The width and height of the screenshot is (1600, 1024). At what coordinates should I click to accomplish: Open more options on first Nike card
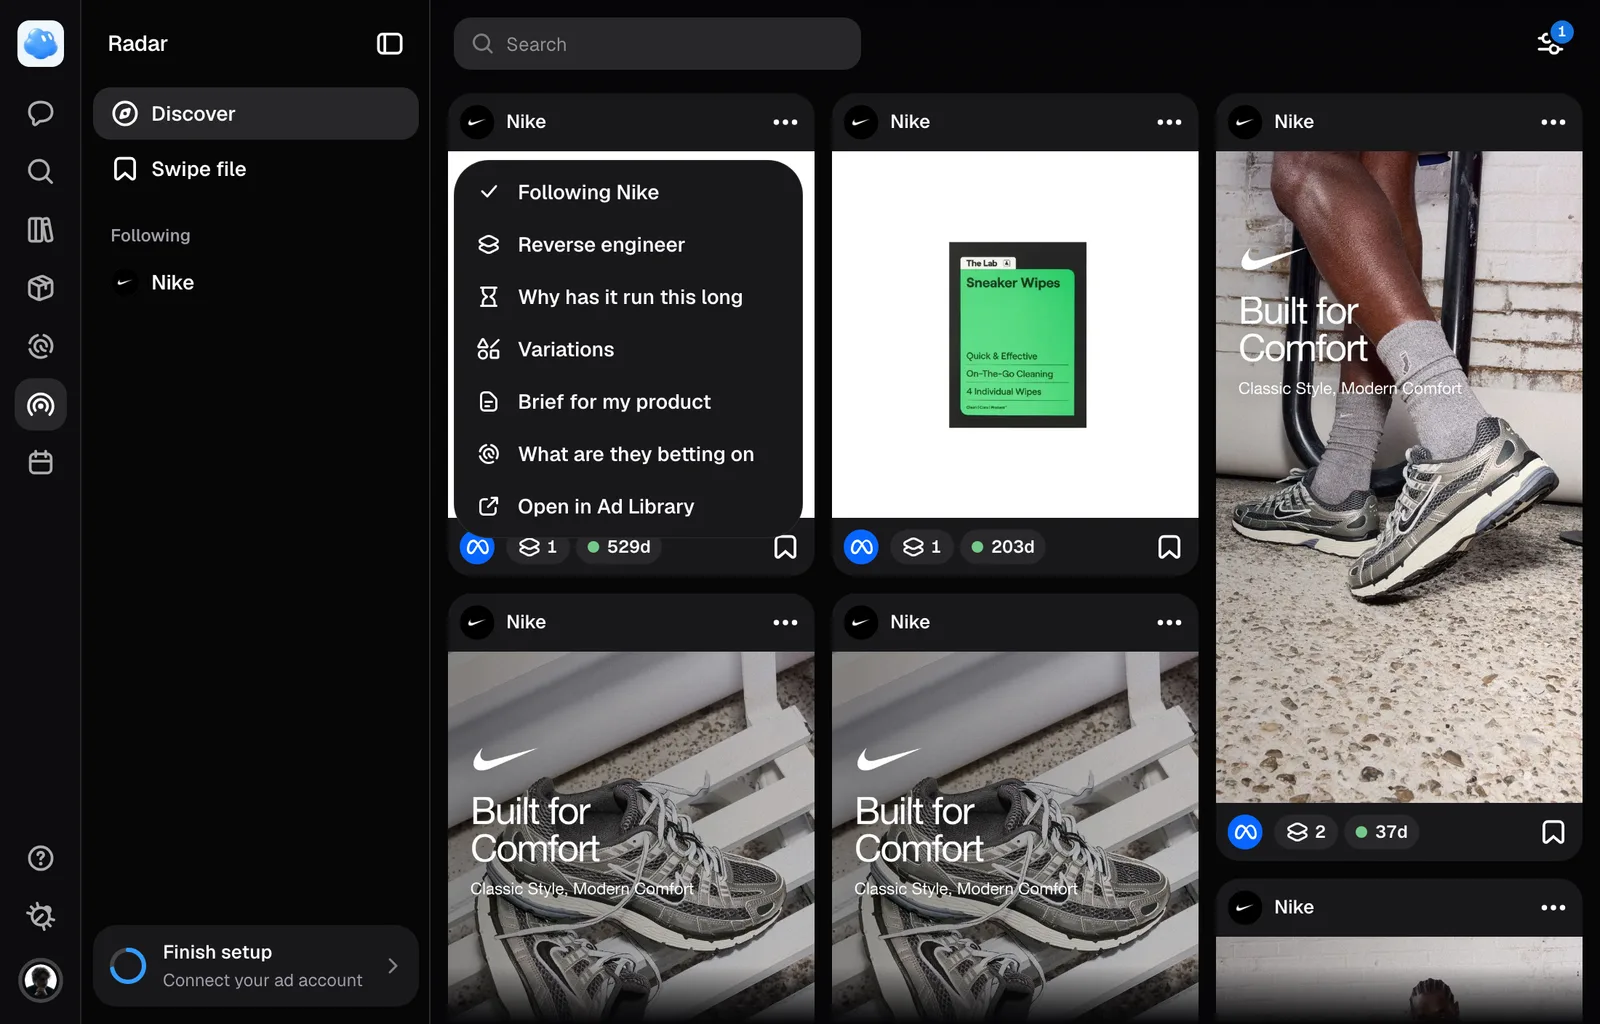click(x=785, y=122)
